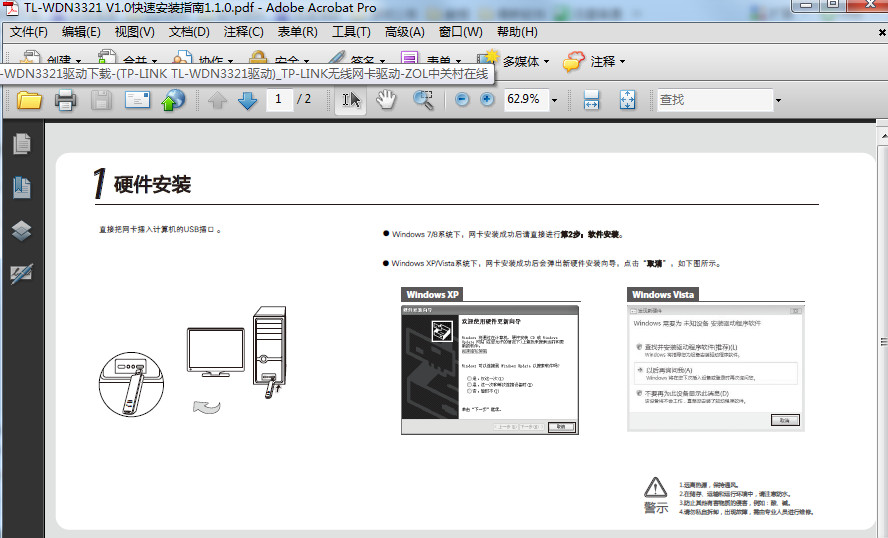This screenshot has height=538, width=888.
Task: Click the Windows XP label in document
Action: point(432,294)
